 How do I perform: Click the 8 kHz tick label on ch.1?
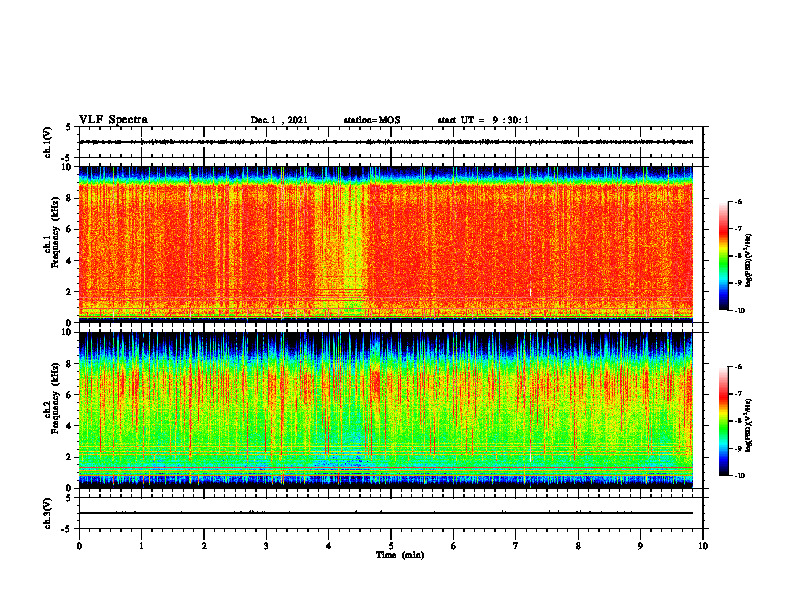coord(70,198)
